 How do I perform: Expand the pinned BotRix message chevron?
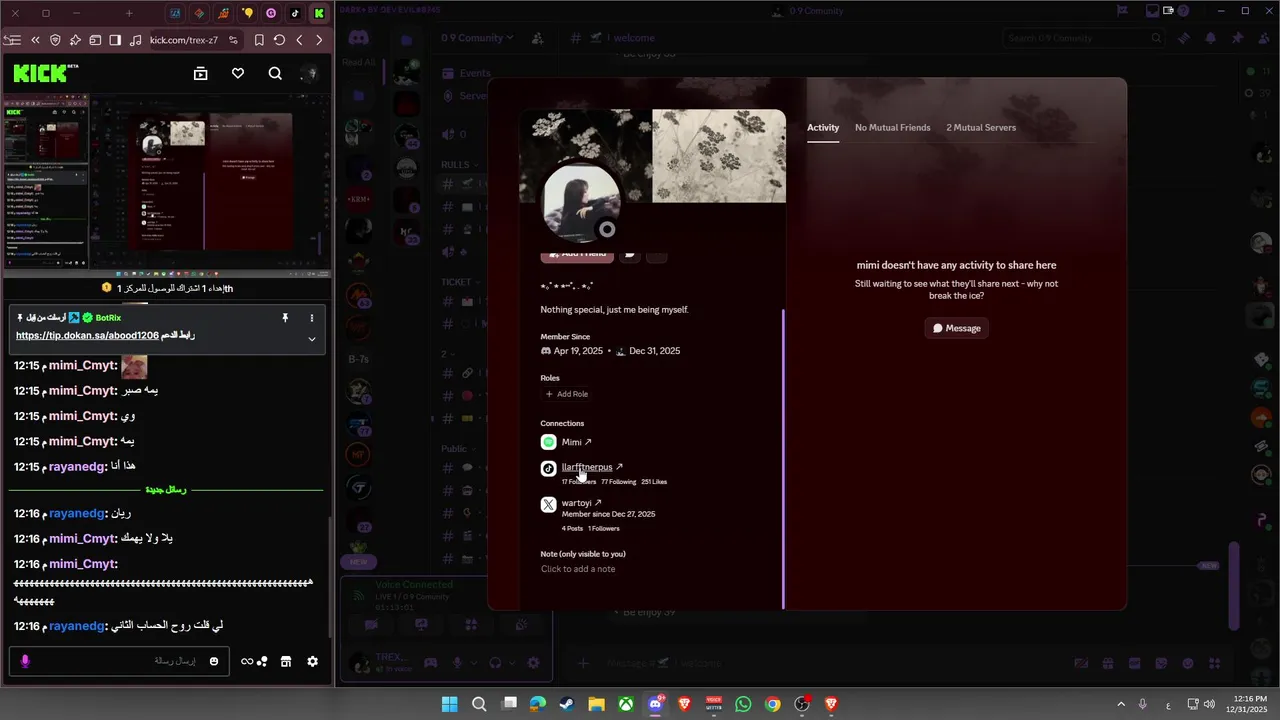point(312,338)
